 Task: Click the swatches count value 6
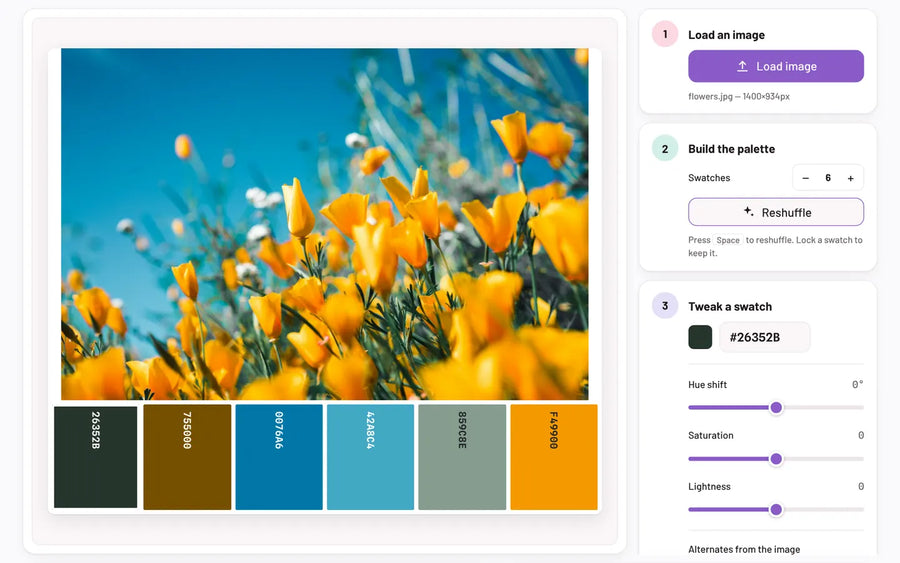tap(828, 178)
